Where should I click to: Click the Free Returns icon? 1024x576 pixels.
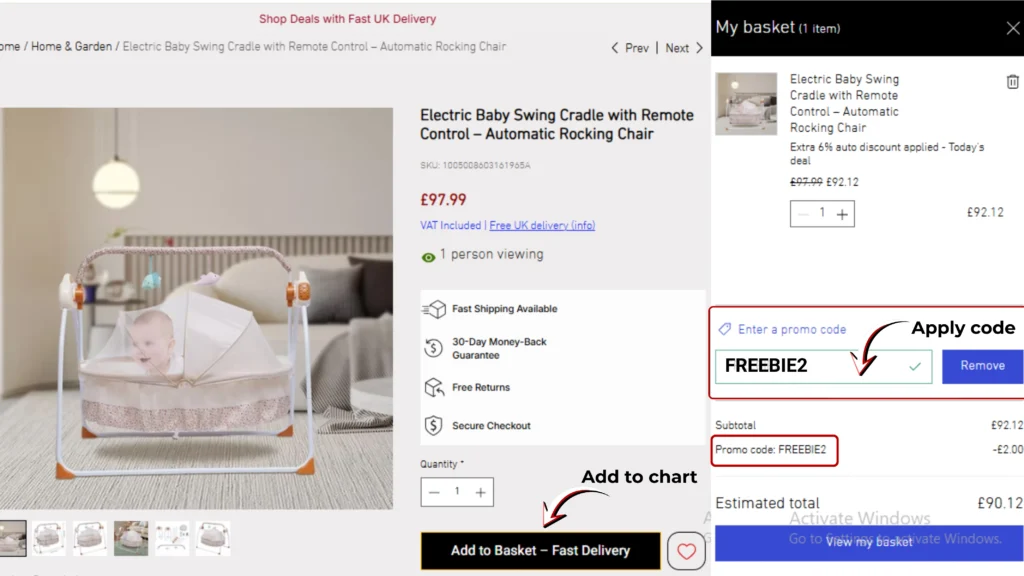tap(434, 387)
